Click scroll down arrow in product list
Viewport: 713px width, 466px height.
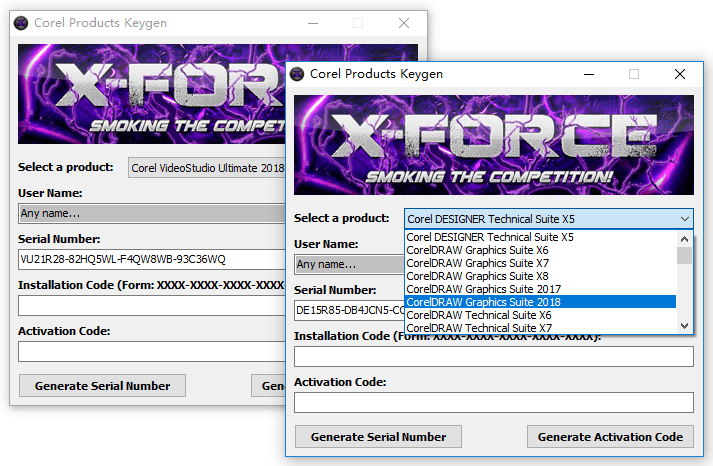(684, 326)
